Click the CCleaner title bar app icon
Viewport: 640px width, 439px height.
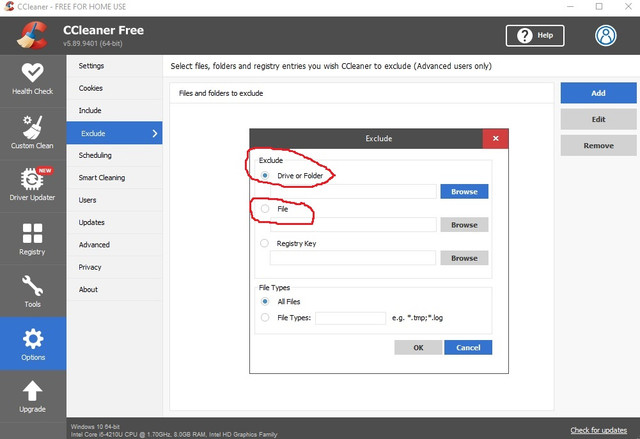coord(9,6)
